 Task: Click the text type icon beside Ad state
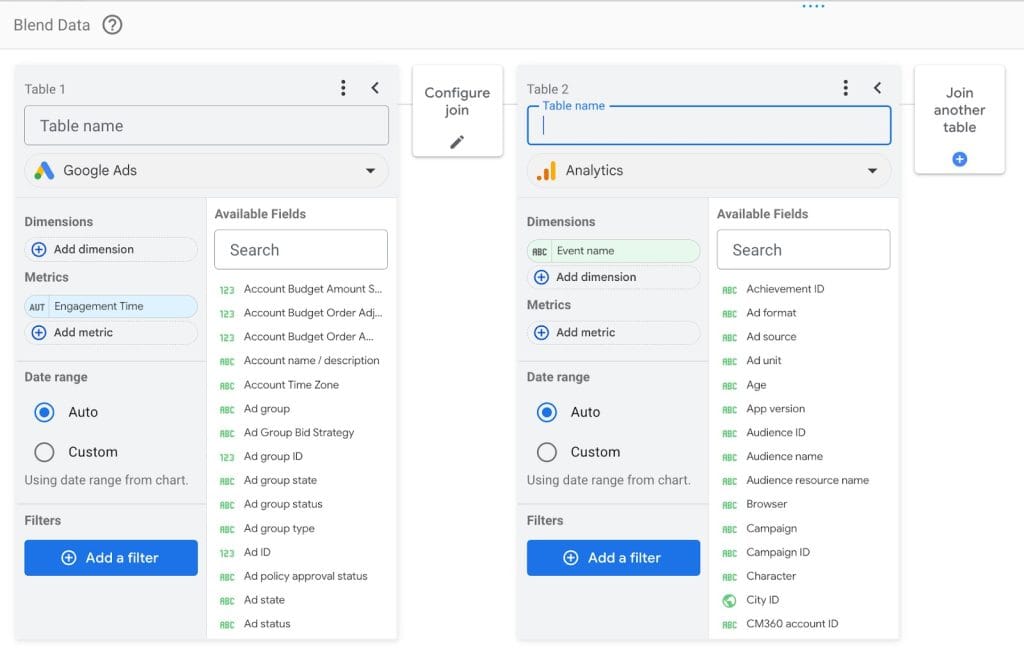[227, 601]
